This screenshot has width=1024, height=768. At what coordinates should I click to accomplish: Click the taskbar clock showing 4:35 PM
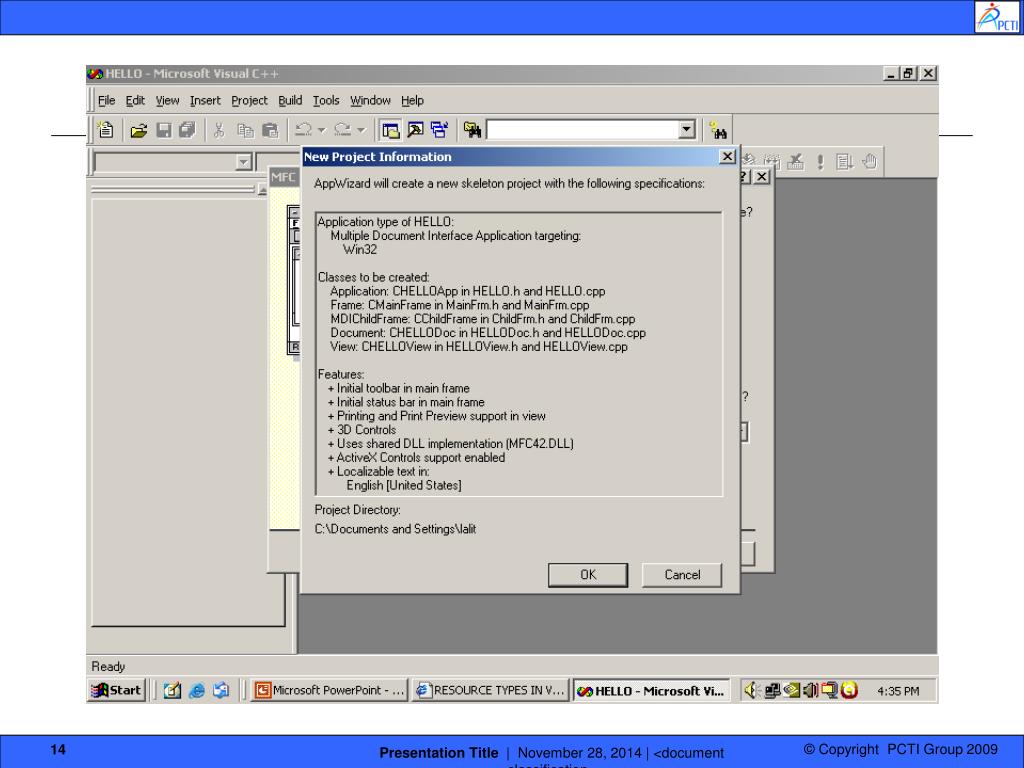point(898,691)
